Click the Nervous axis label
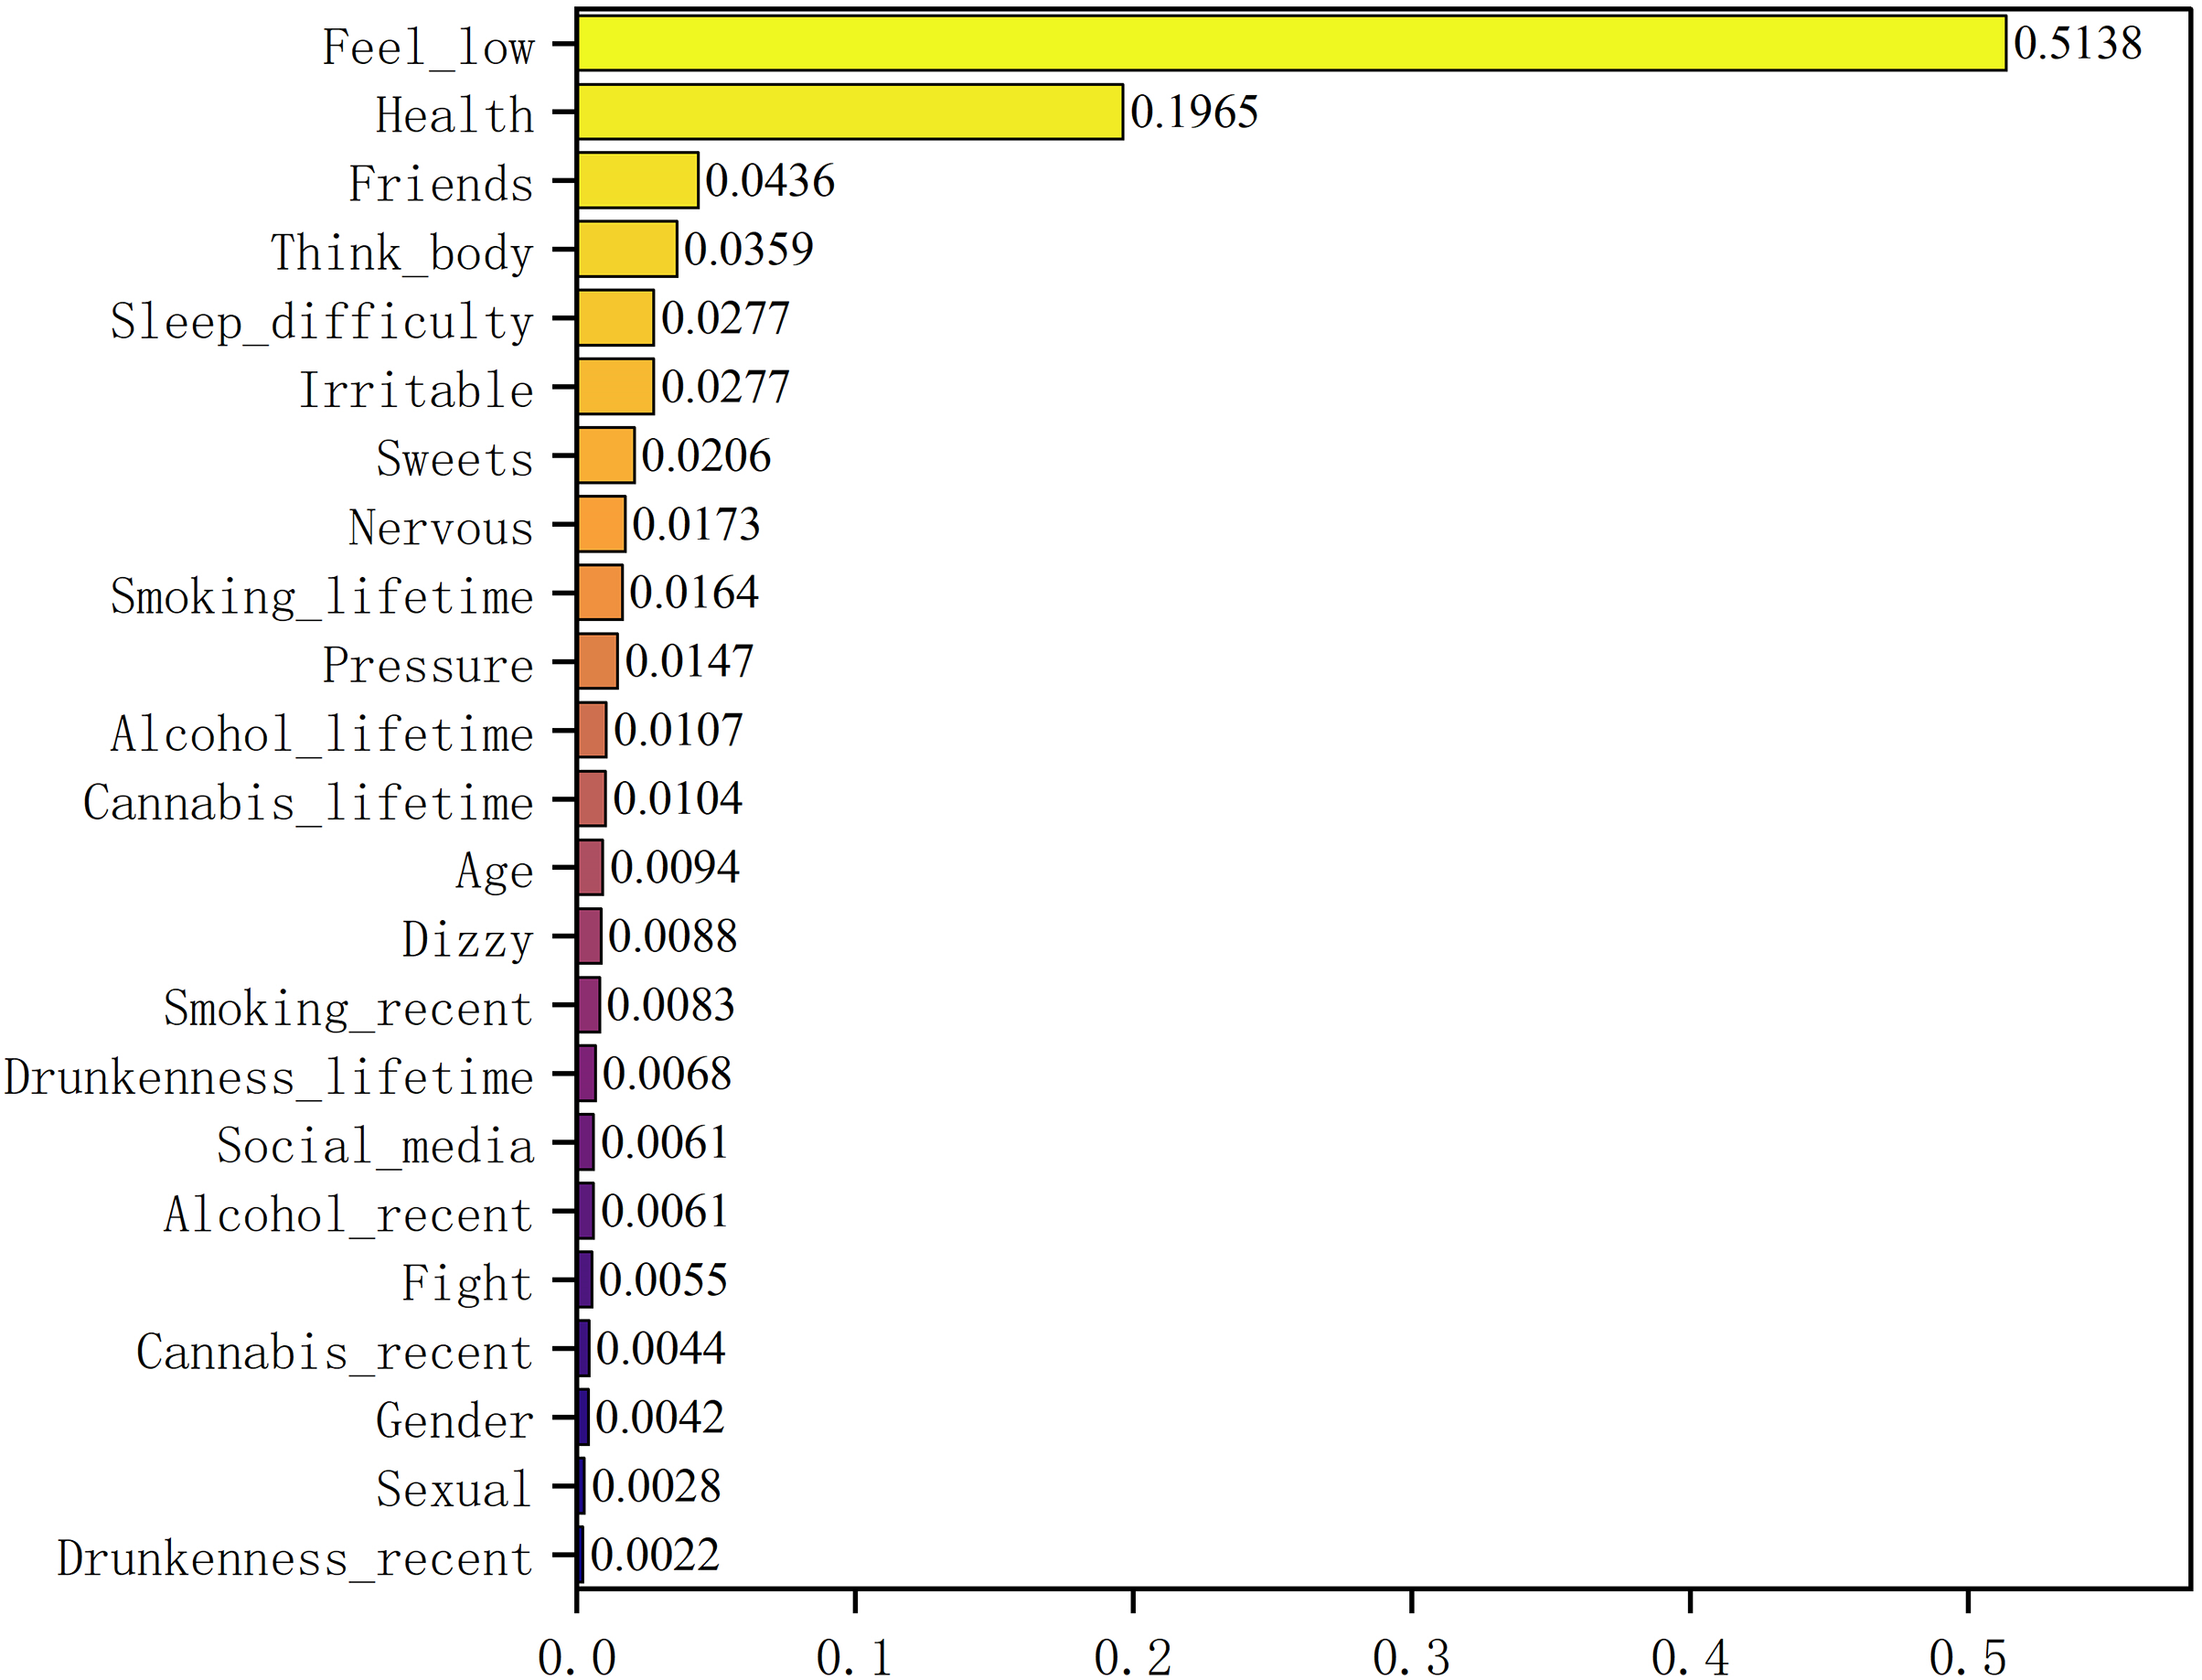Image resolution: width=2202 pixels, height=1680 pixels. pos(440,528)
